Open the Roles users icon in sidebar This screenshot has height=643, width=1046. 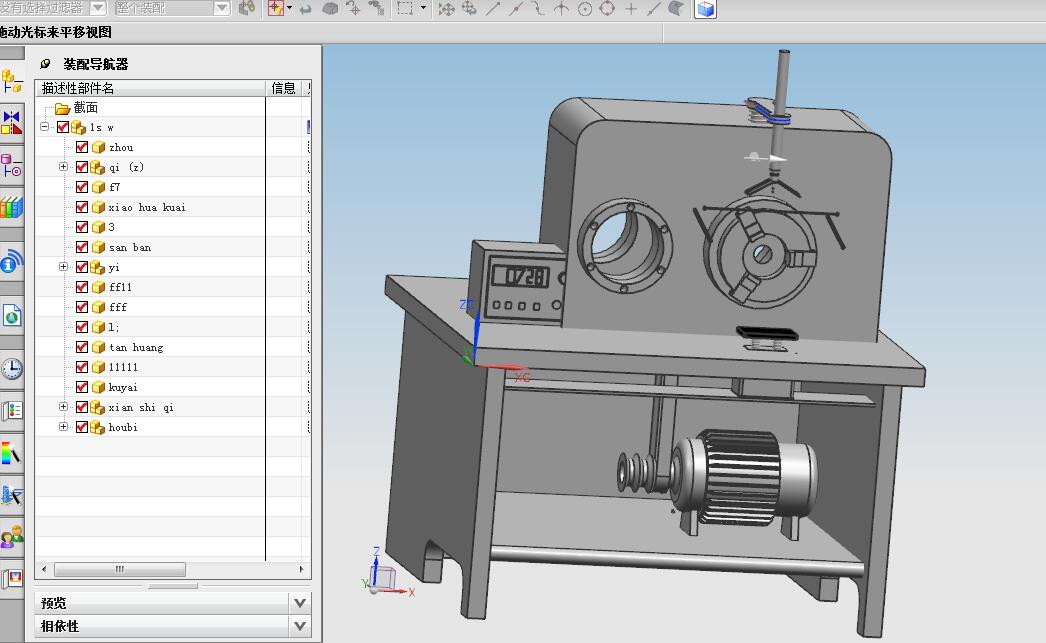pos(11,537)
